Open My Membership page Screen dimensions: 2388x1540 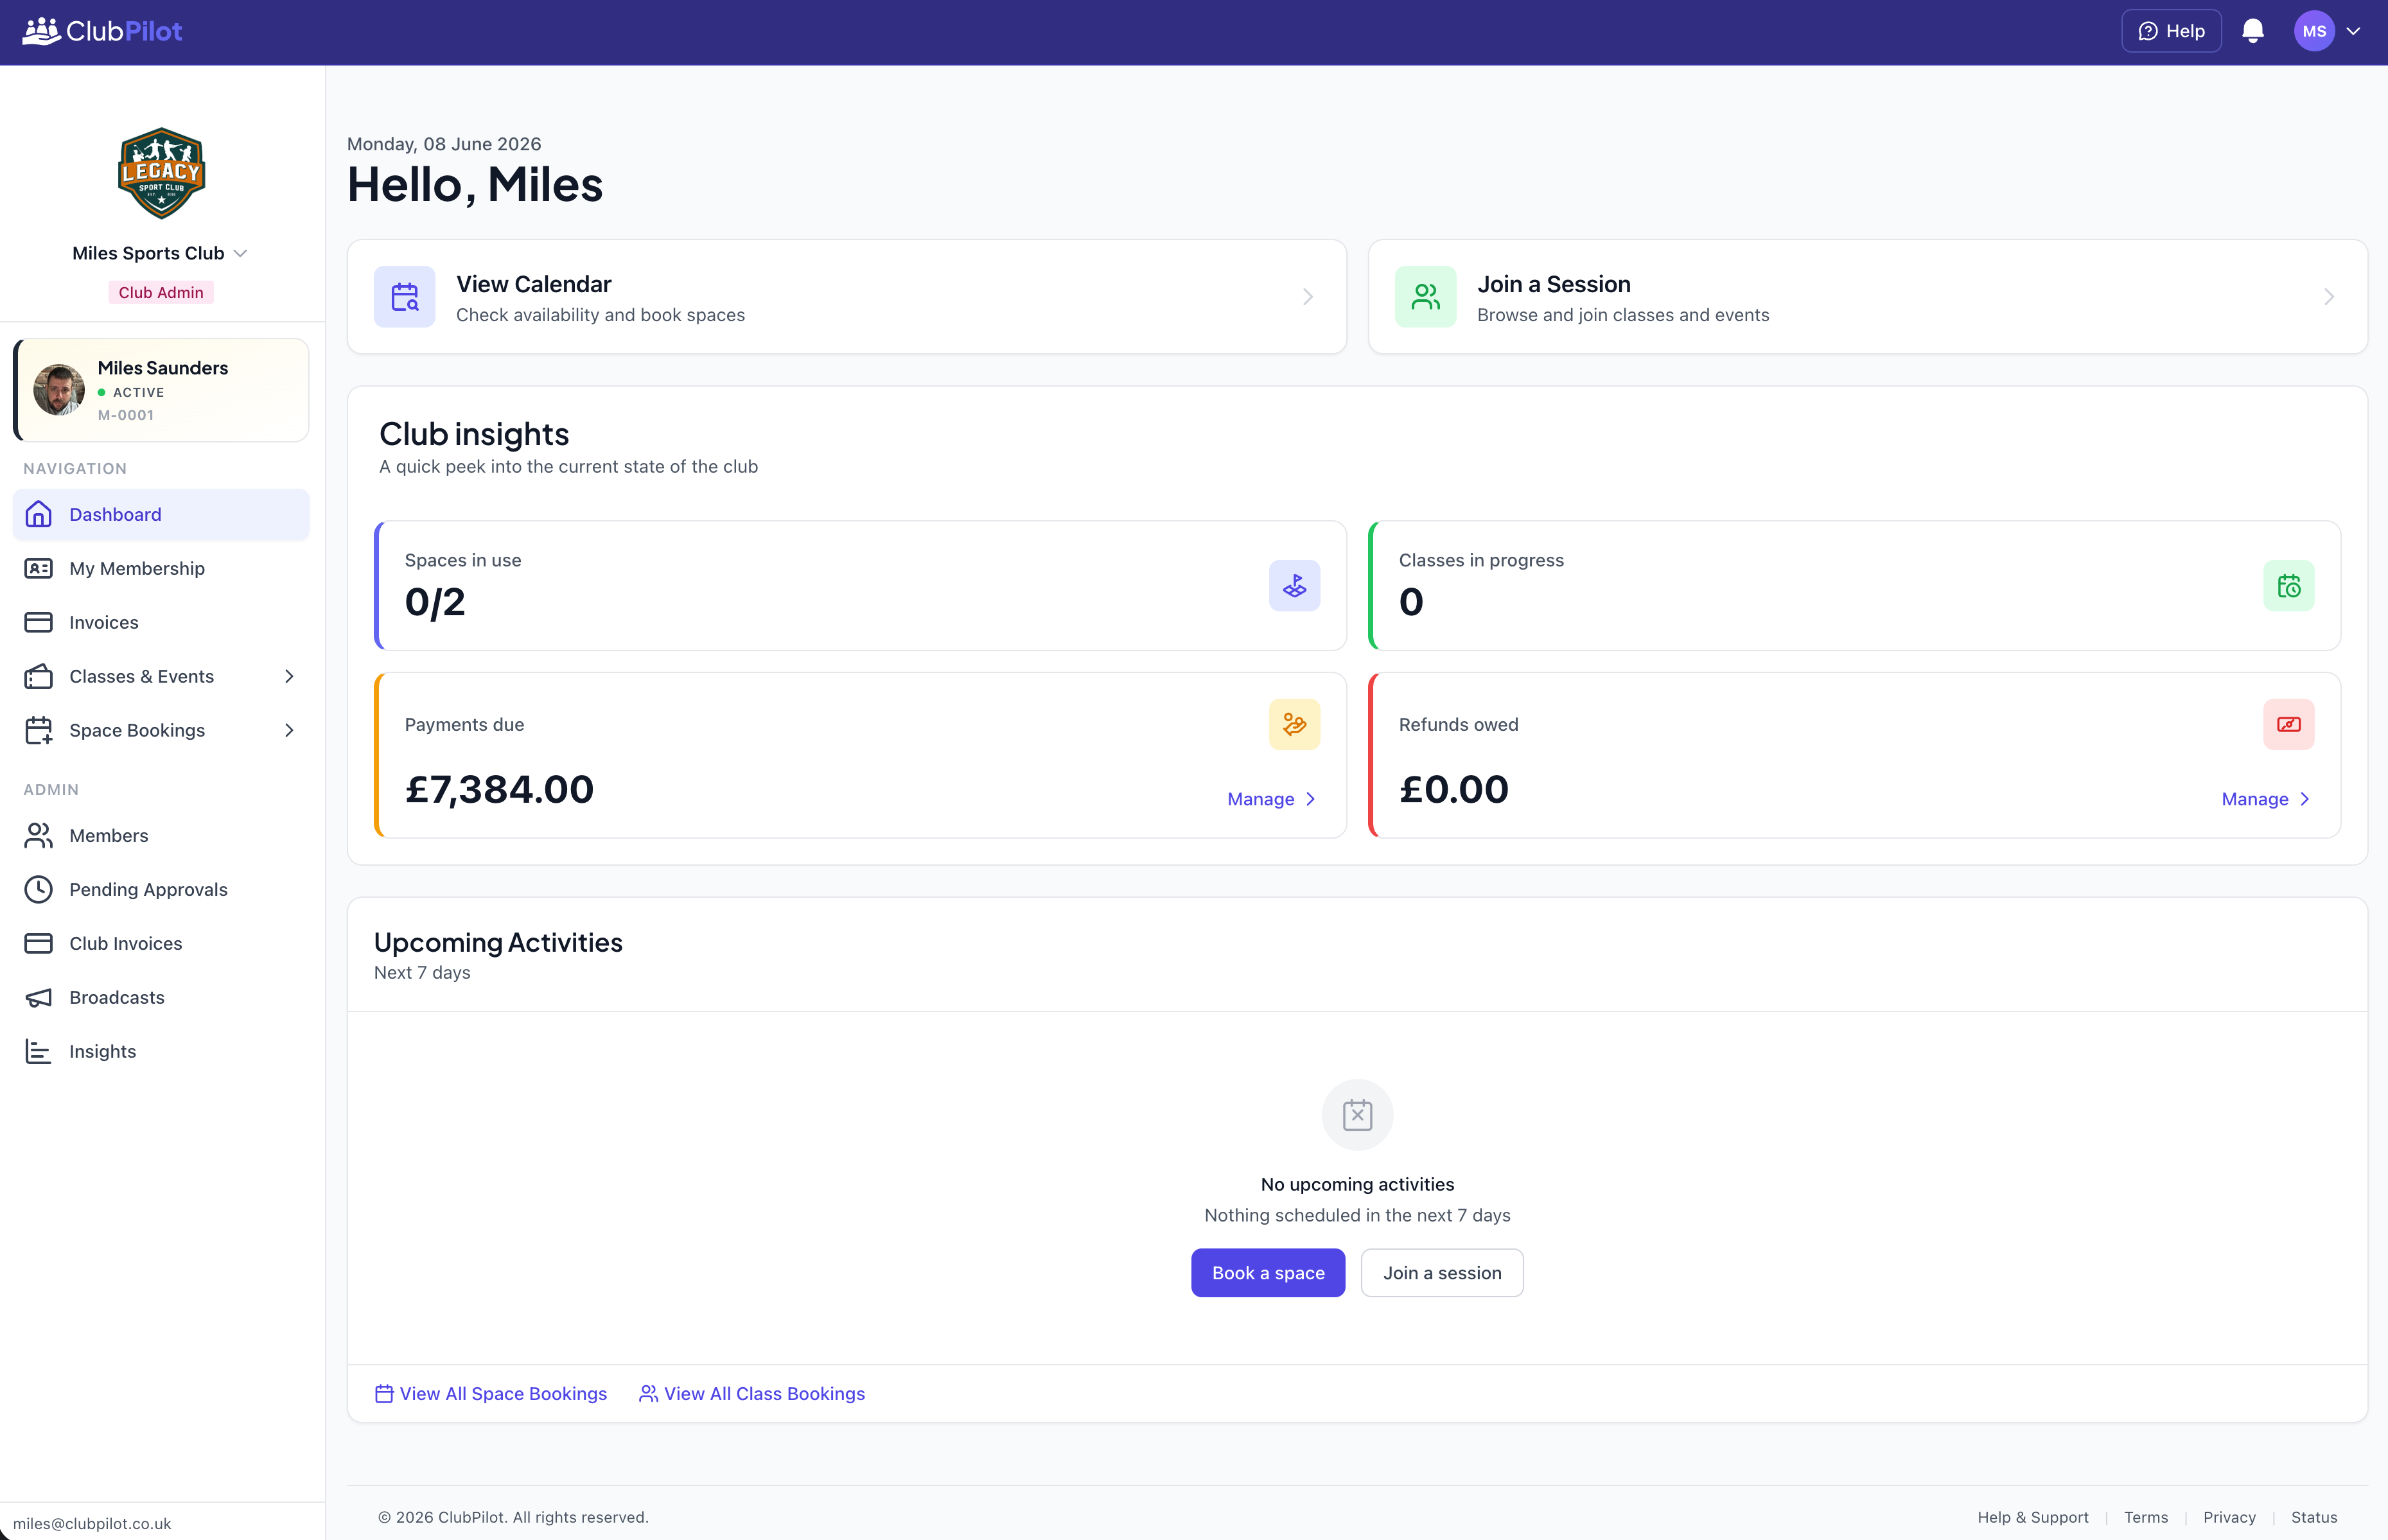(161, 568)
